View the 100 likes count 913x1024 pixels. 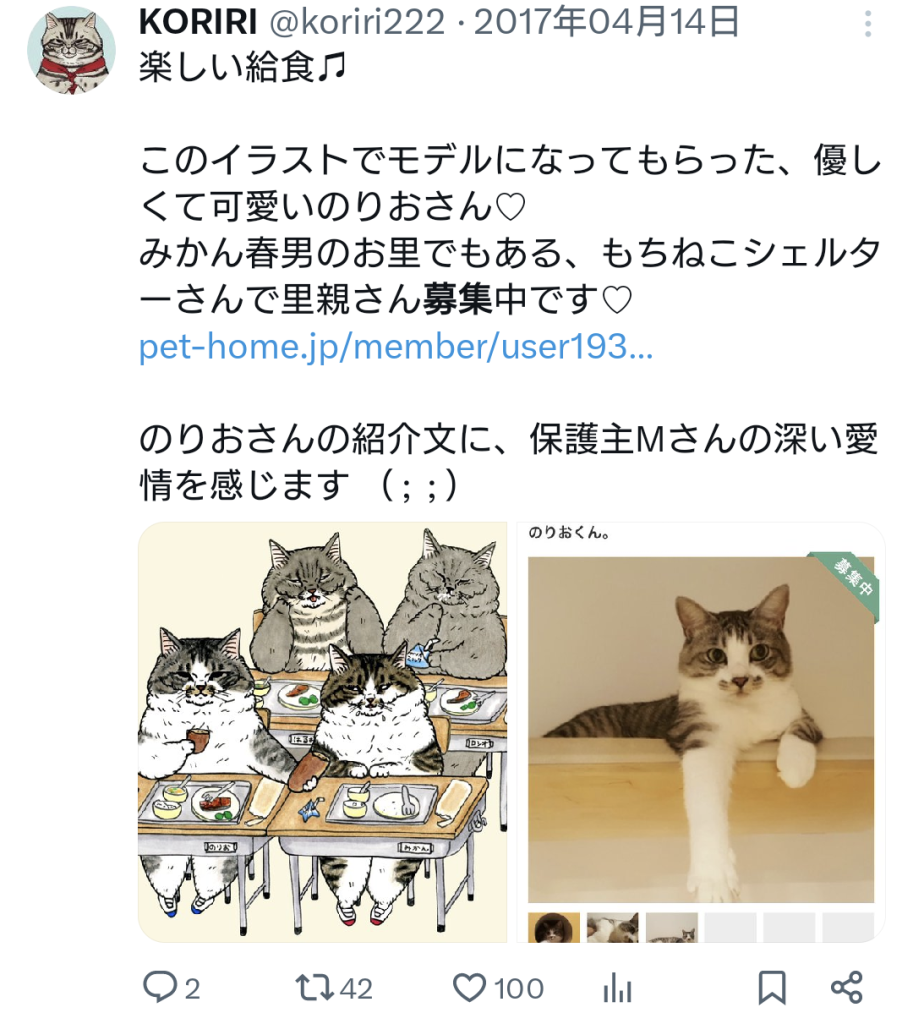(x=519, y=989)
